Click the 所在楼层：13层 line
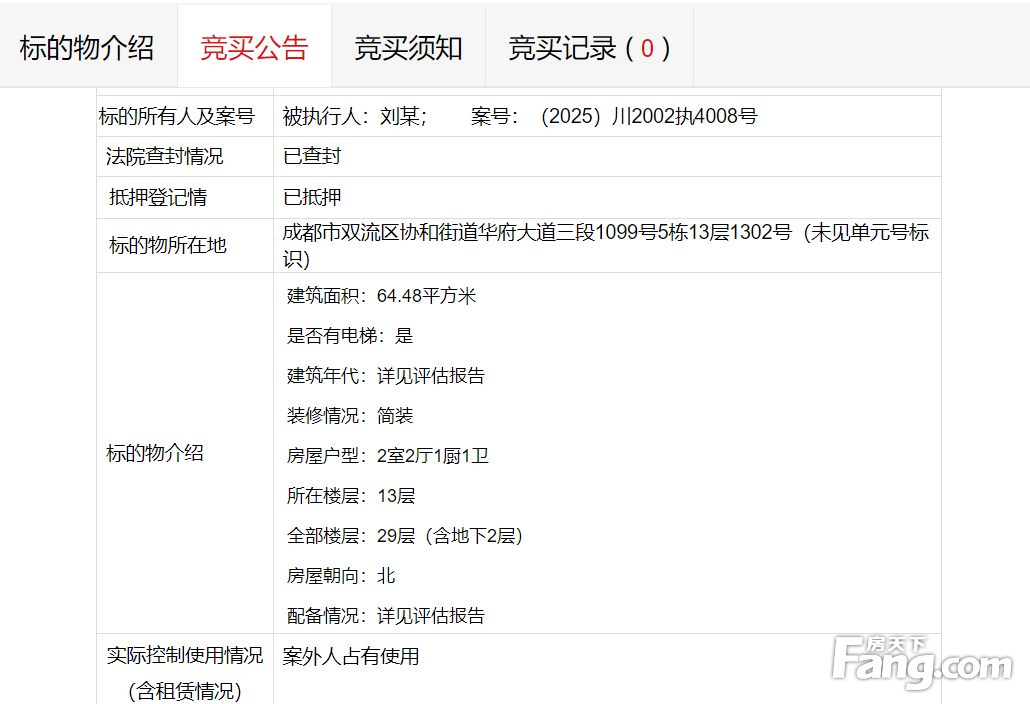Image resolution: width=1030 pixels, height=704 pixels. [351, 496]
